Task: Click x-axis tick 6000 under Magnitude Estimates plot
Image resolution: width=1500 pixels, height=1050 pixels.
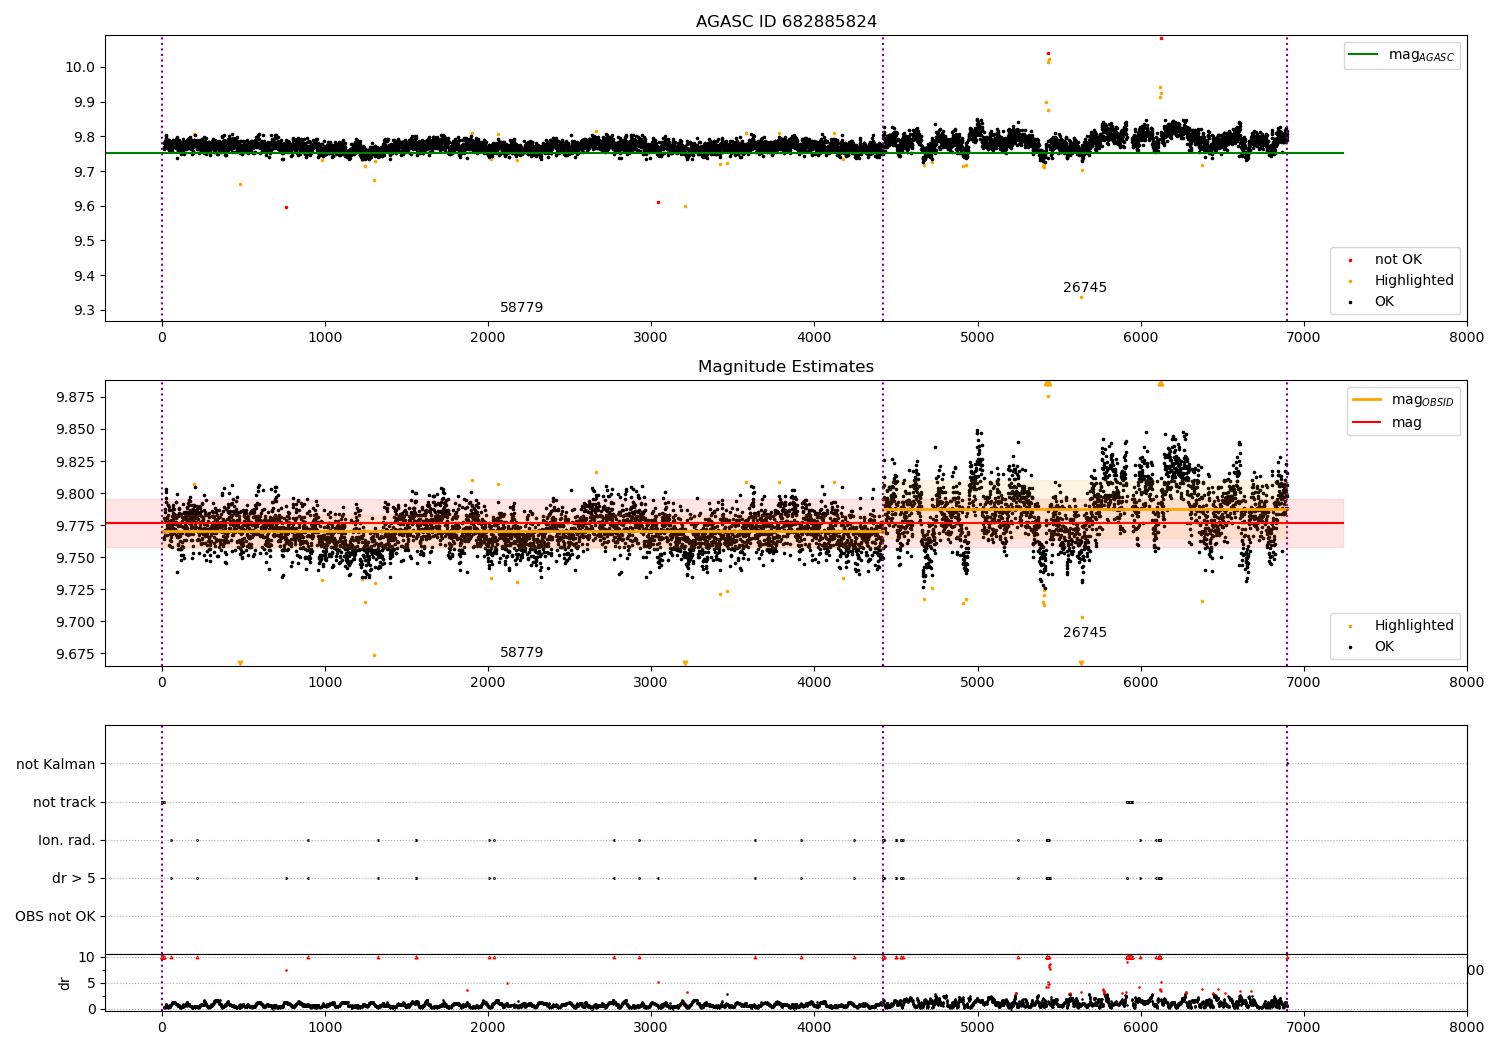Action: coord(1140,682)
